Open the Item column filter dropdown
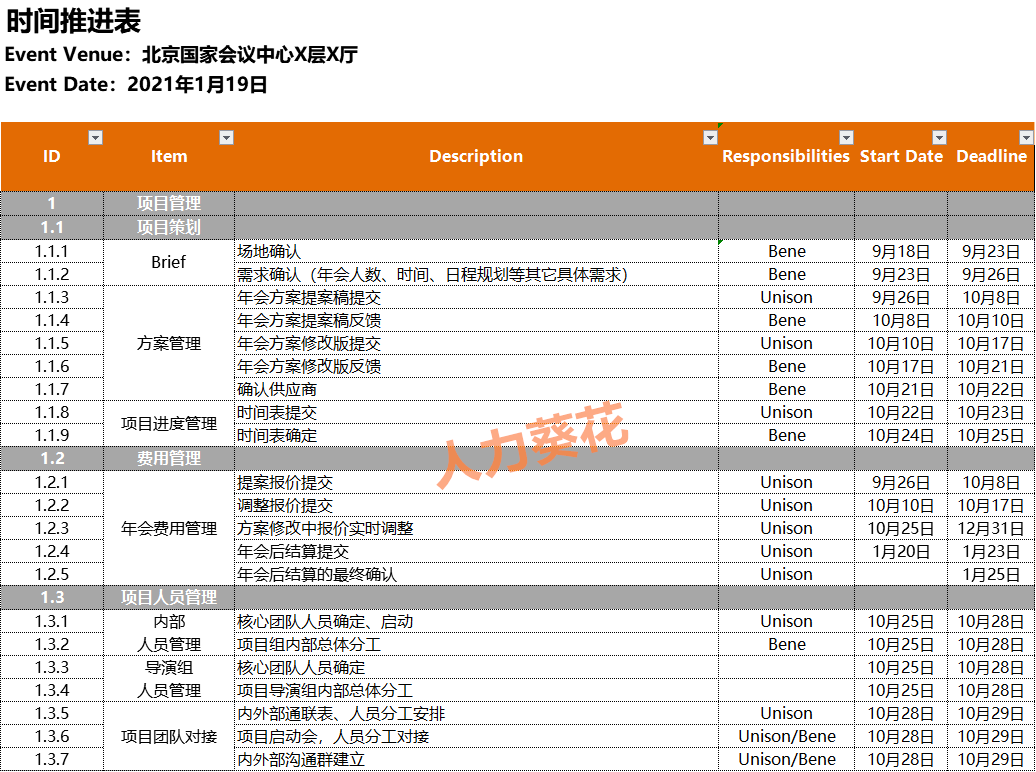The width and height of the screenshot is (1036, 772). (x=227, y=138)
